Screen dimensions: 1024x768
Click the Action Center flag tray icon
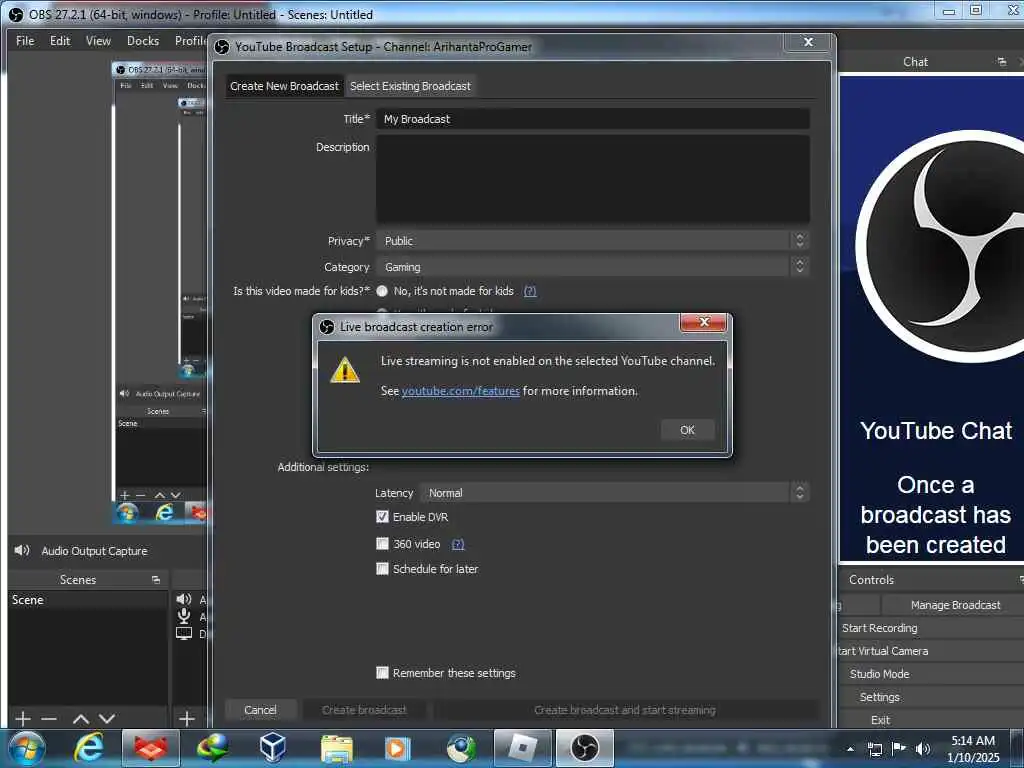click(899, 749)
